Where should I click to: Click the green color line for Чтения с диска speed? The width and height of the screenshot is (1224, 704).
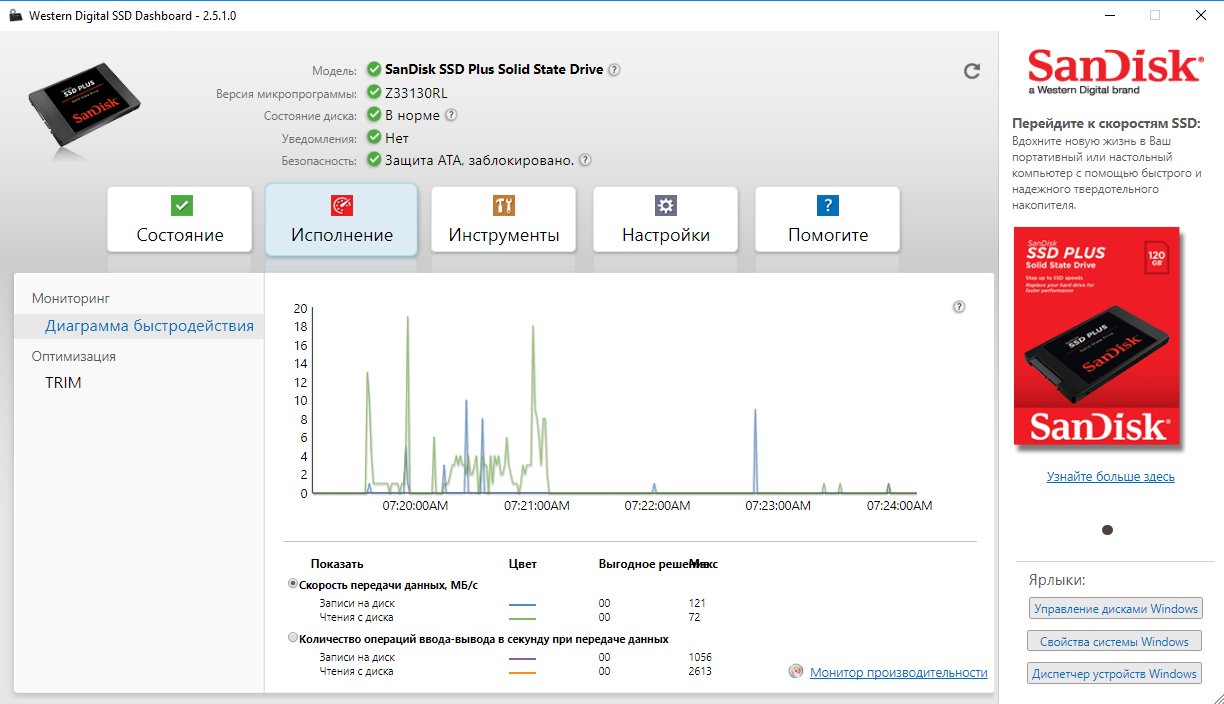522,619
